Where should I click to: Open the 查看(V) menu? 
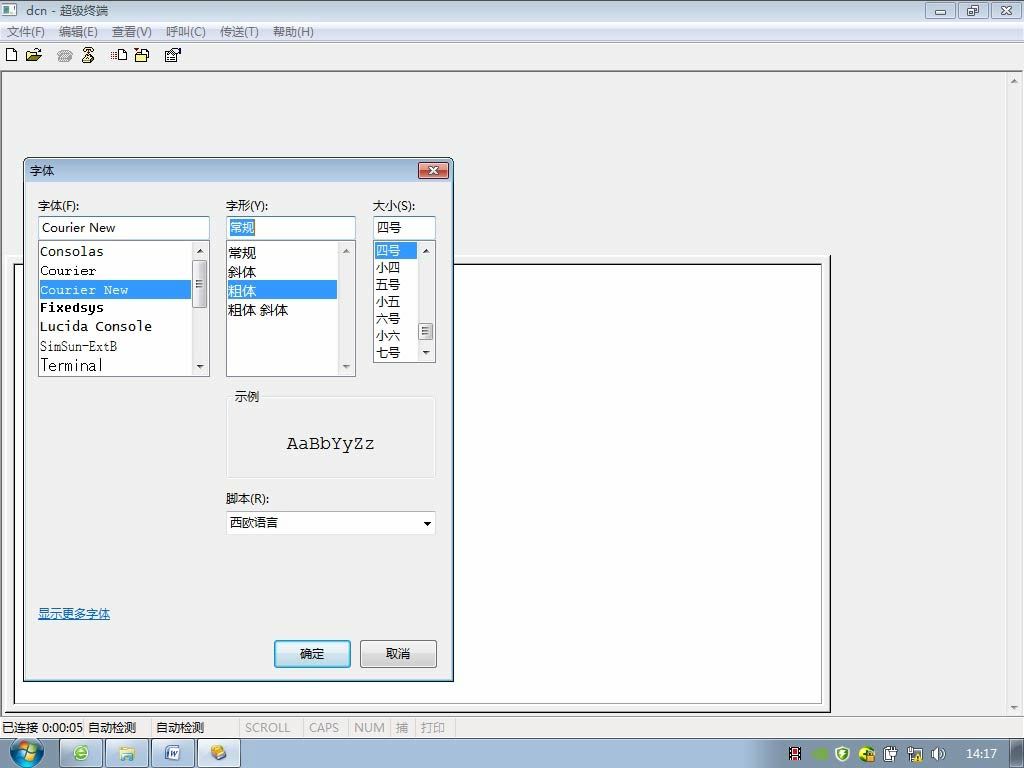(x=131, y=31)
